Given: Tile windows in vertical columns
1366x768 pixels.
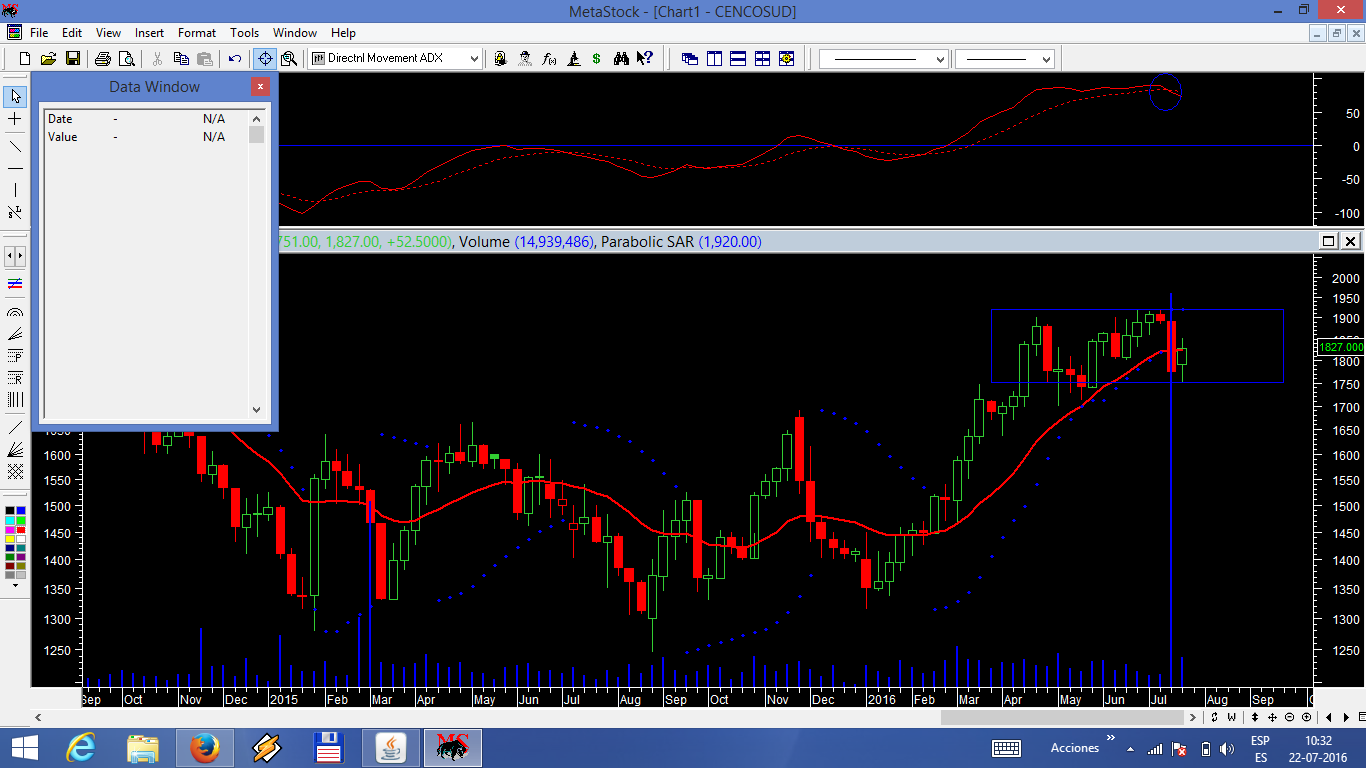Looking at the screenshot, I should coord(714,58).
